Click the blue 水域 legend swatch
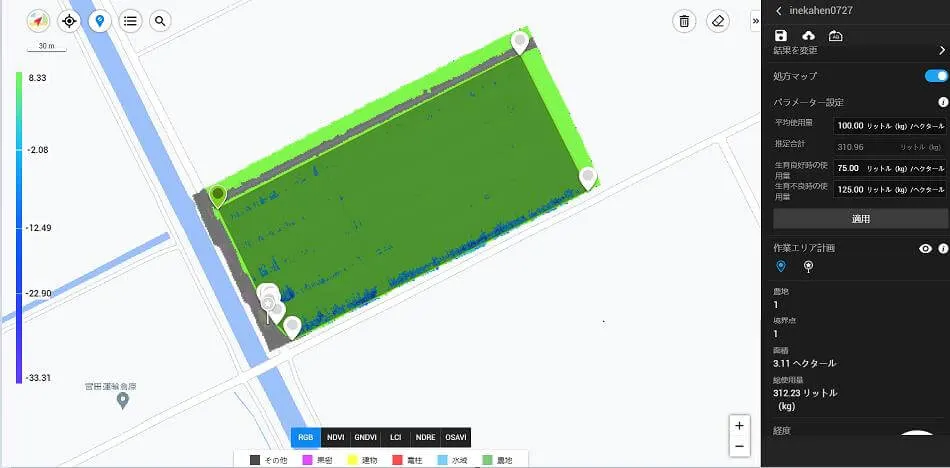Viewport: 950px width, 468px height. pos(442,460)
